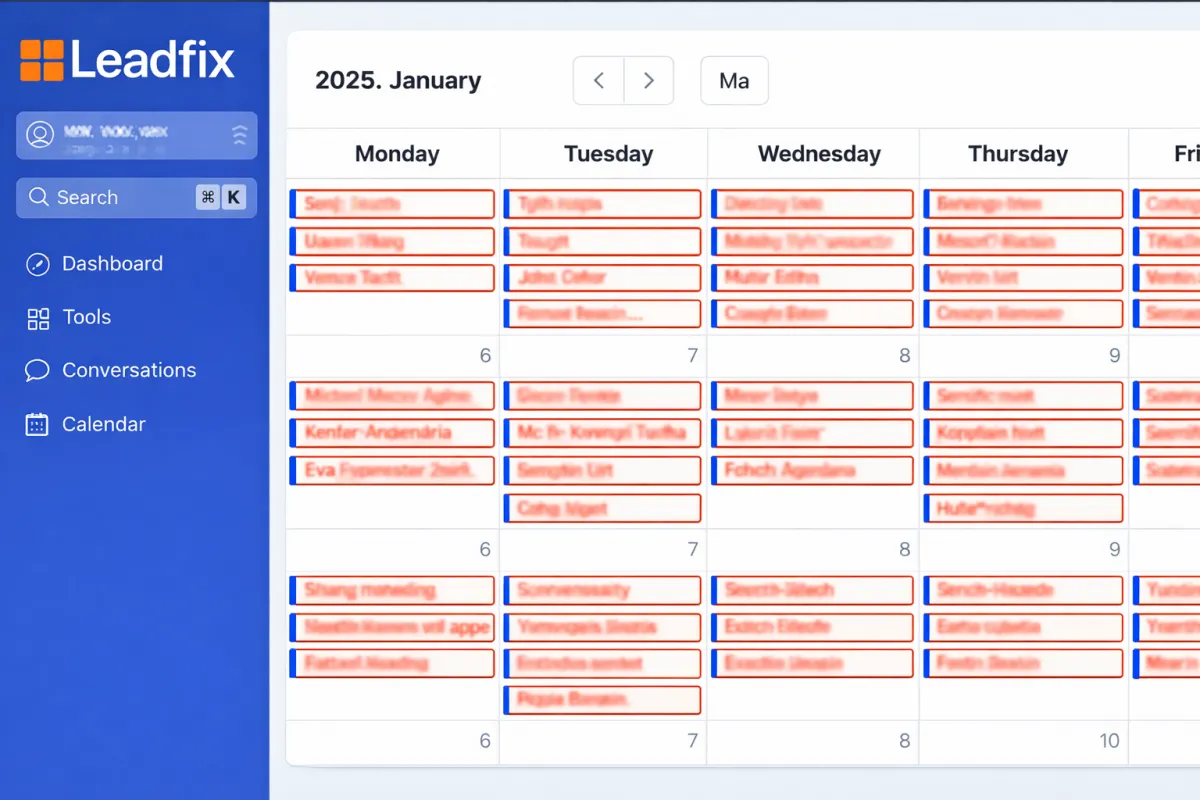The width and height of the screenshot is (1200, 800).
Task: Click the Calendar sidebar icon
Action: (37, 424)
